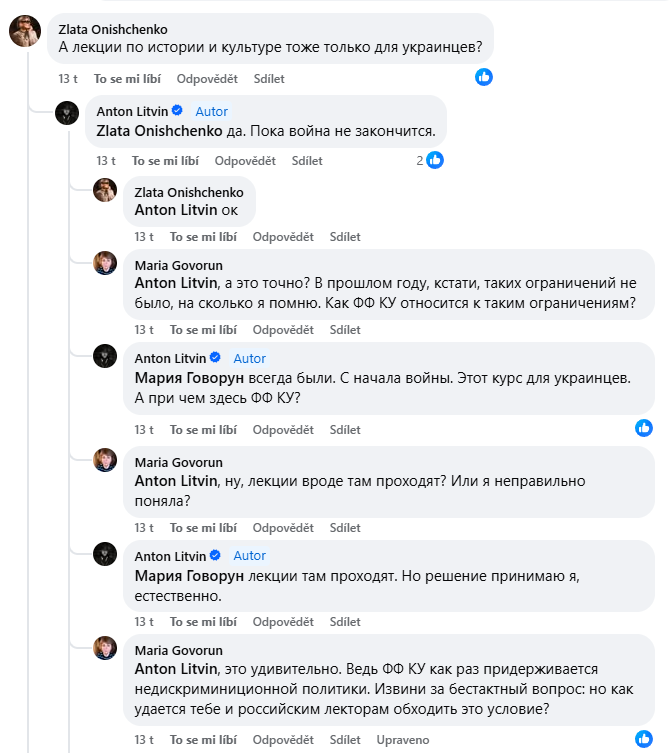Like Zlata's 'ок' reply via 'To se mi líbí'
670x753 pixels.
(x=203, y=237)
